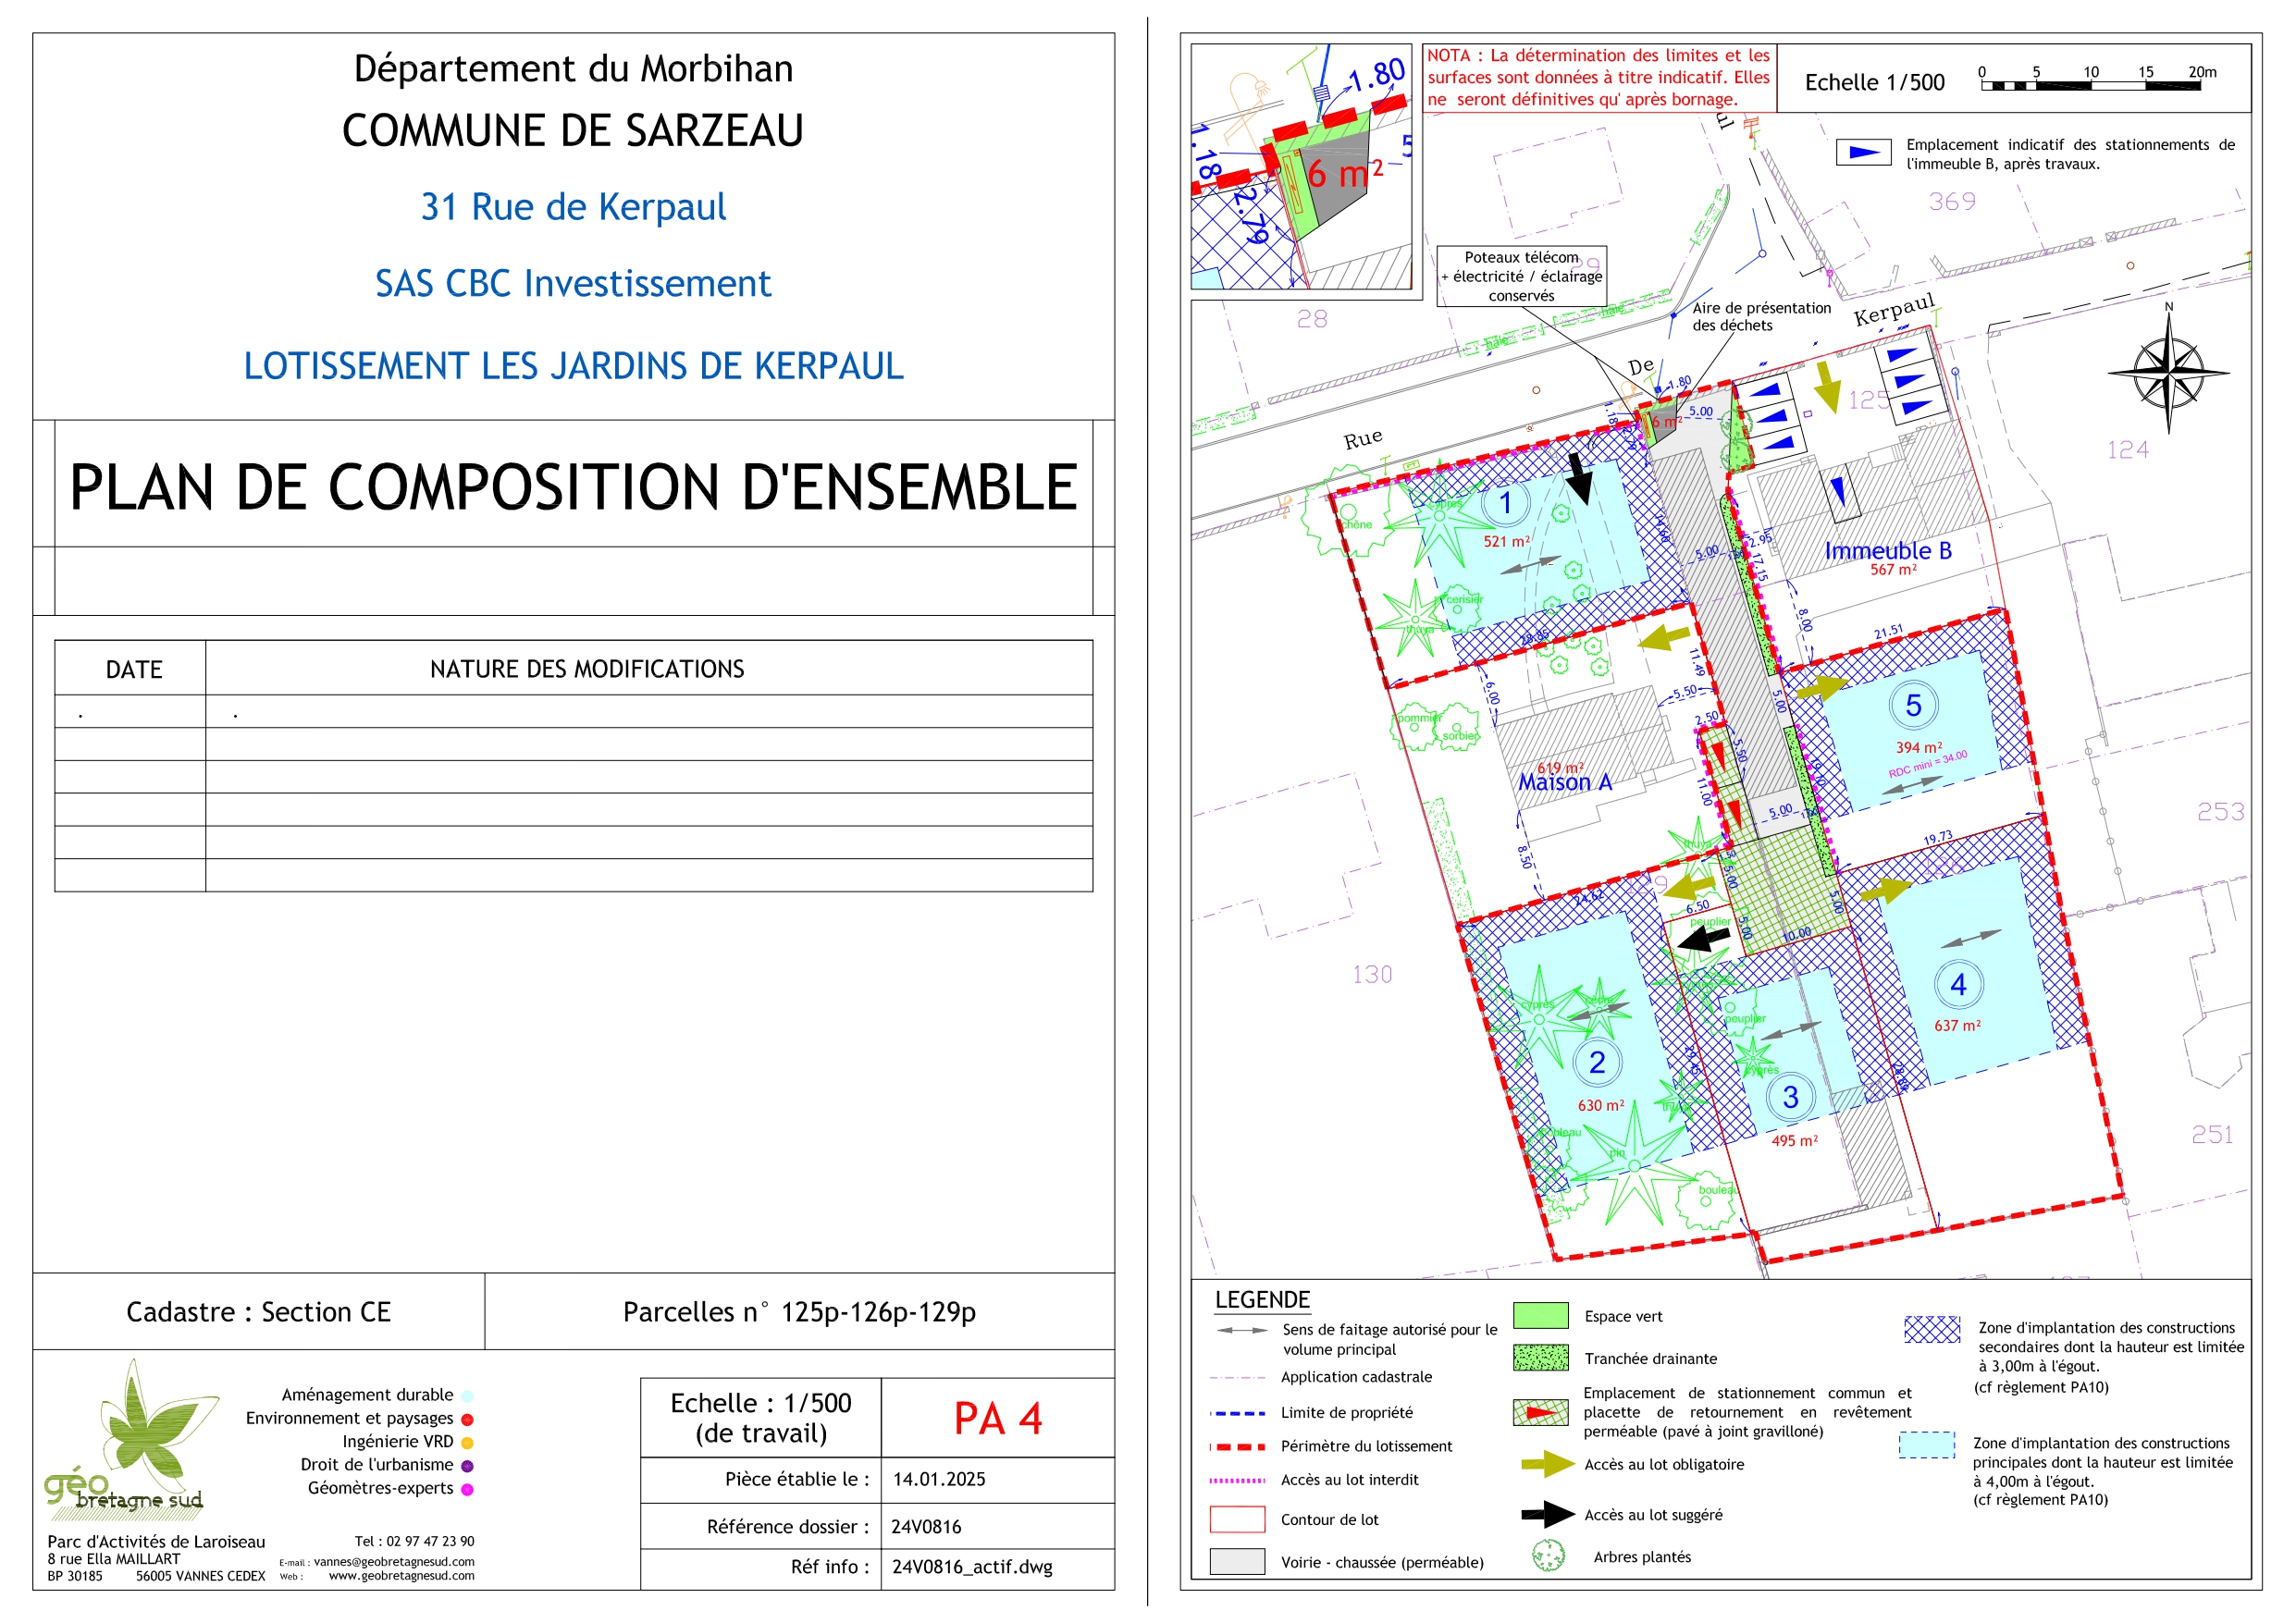Click the 'Immeuble B' building label
Viewport: 2296px width, 1623px height.
1887,551
